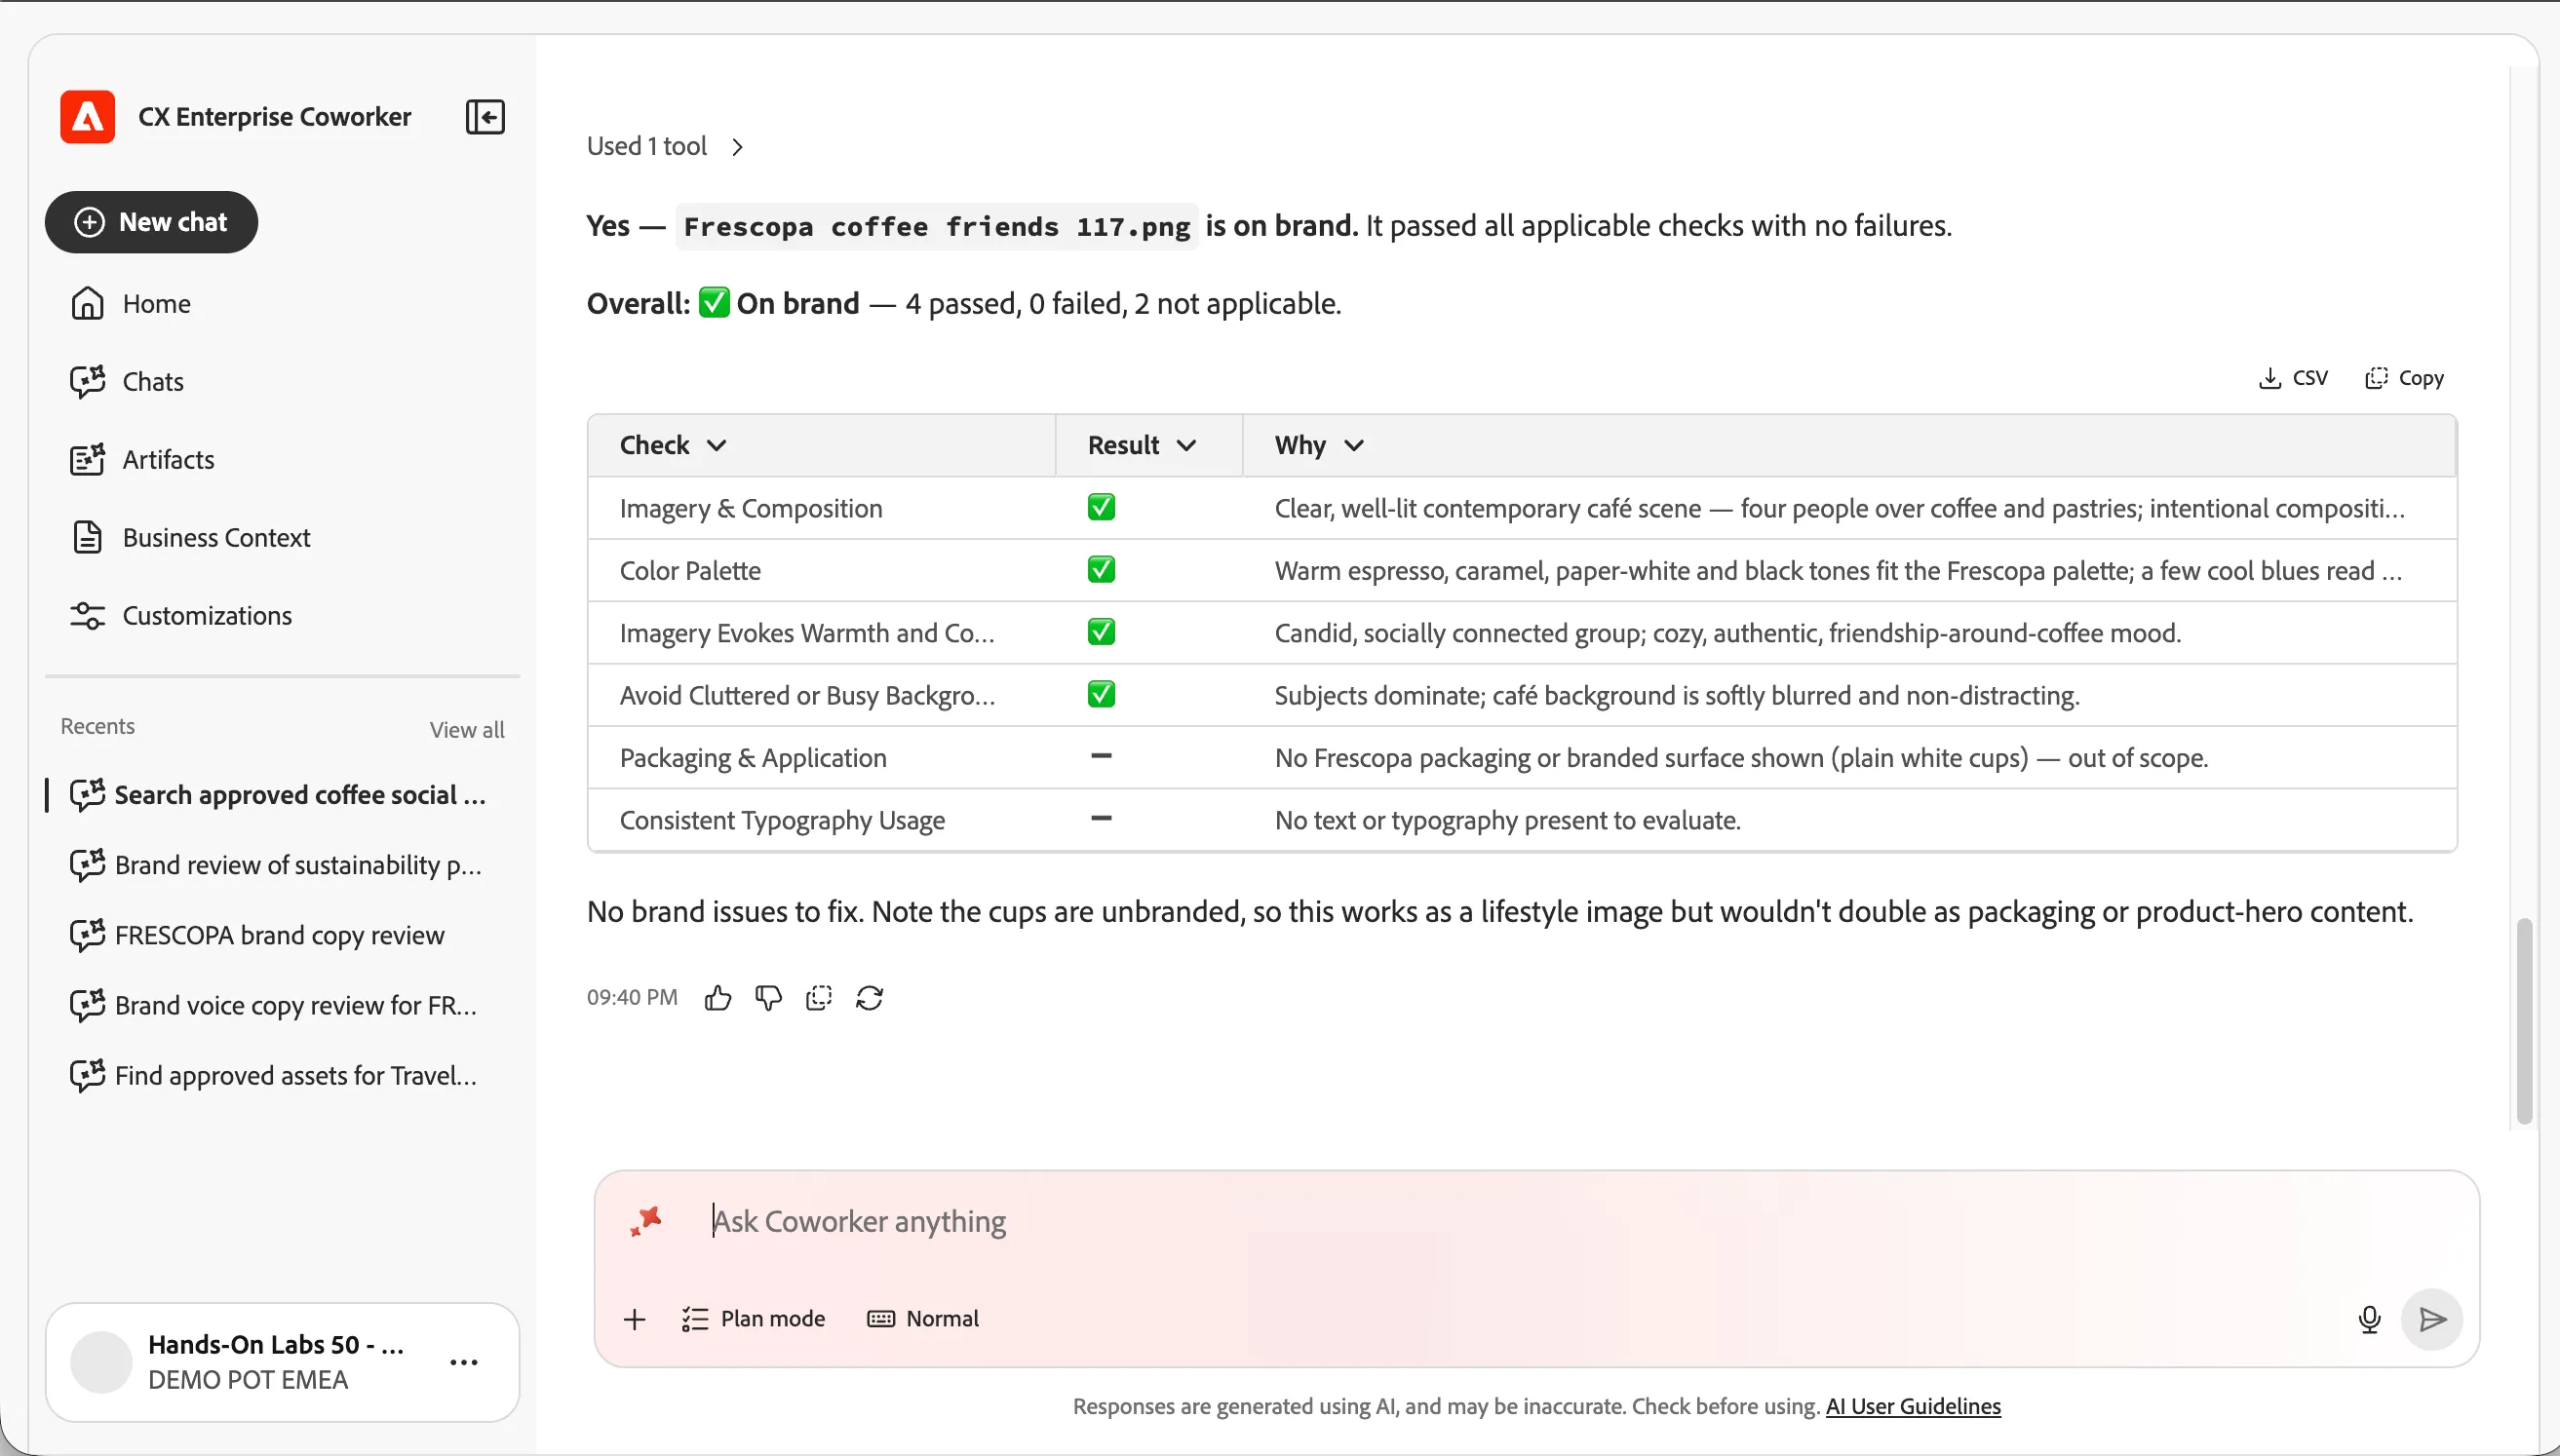Screen dimensions: 2560x1456
Task: Click the chat vertical scrollbar
Action: (x=2524, y=1020)
